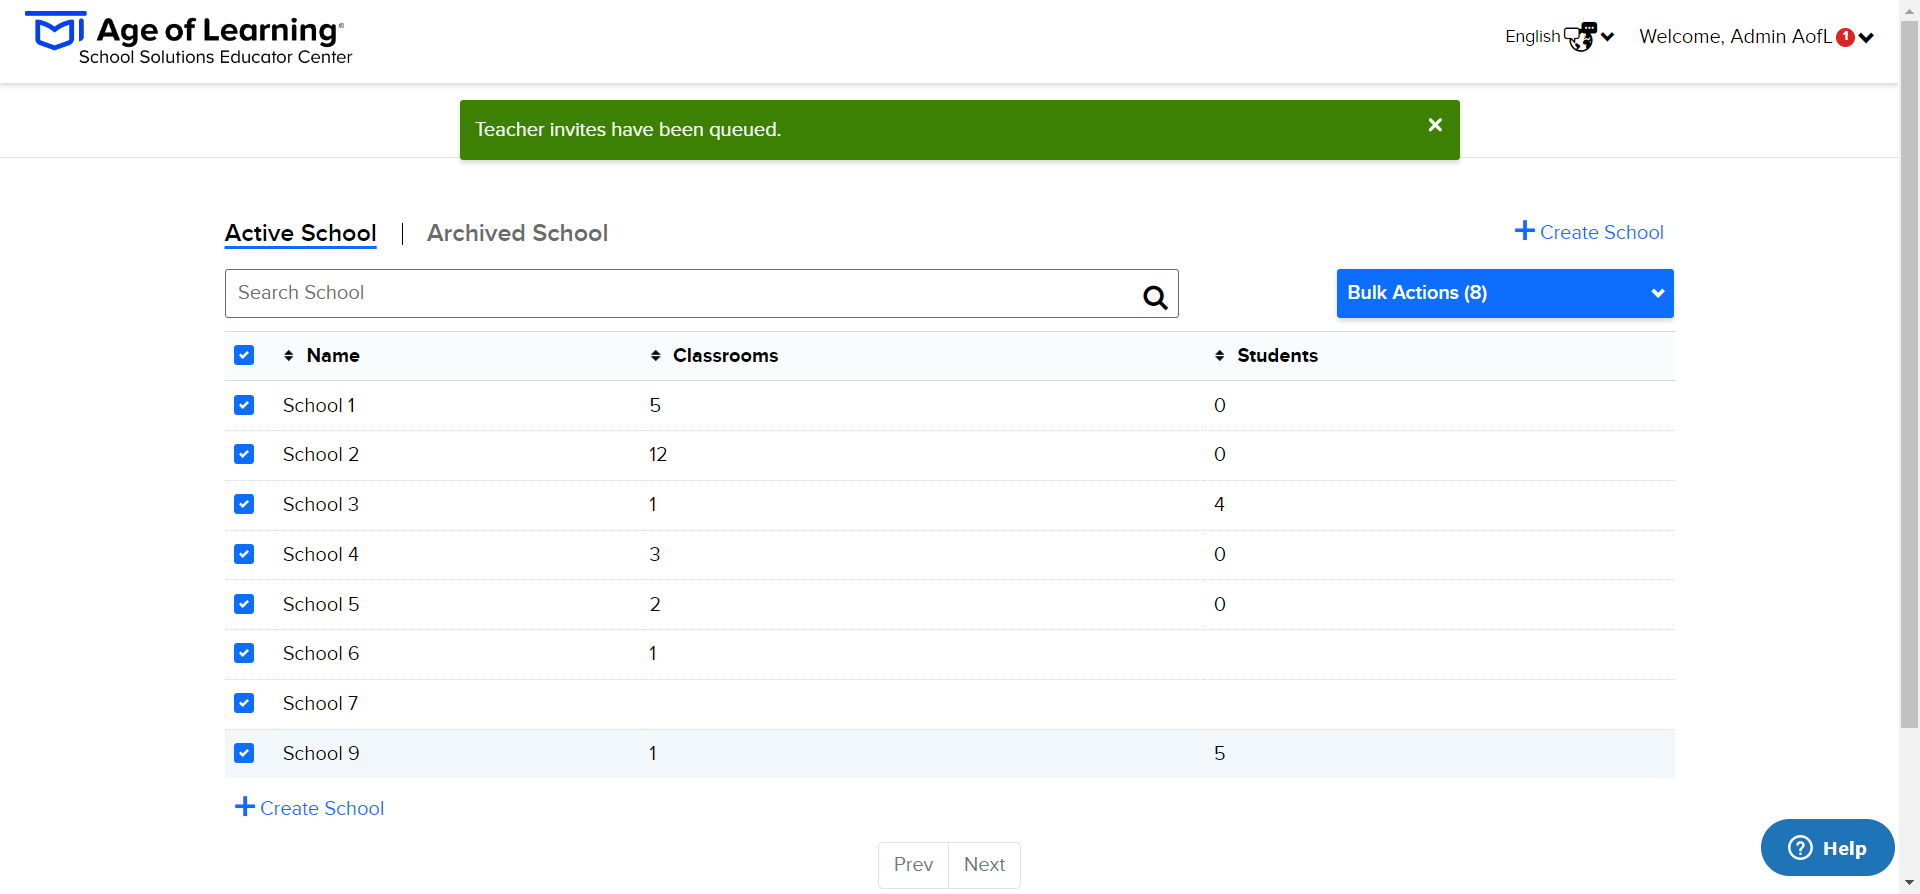Click the Teacher invites have been queued message

pyautogui.click(x=628, y=129)
